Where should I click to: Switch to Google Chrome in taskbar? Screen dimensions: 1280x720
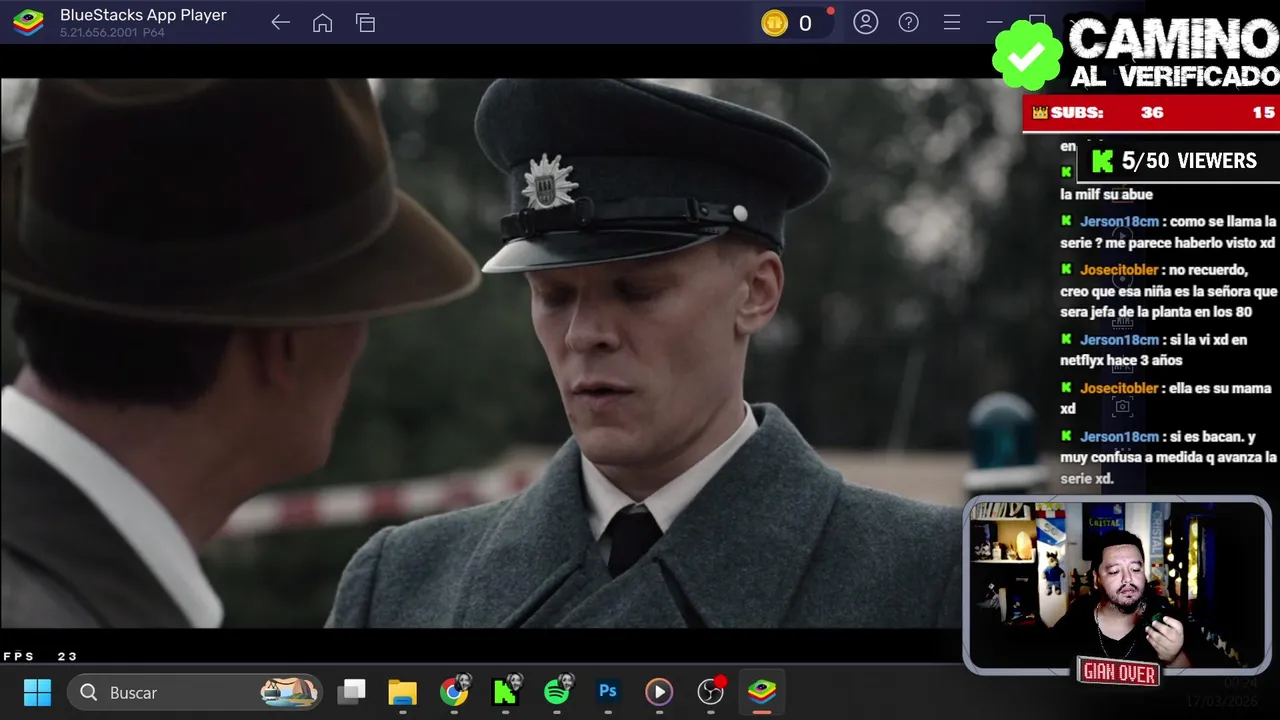(x=454, y=692)
